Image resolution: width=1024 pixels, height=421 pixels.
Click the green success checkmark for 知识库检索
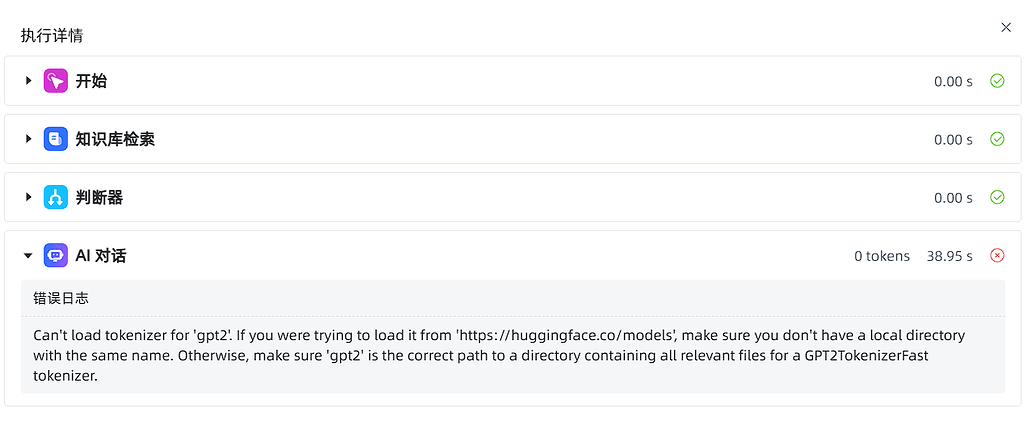click(997, 139)
